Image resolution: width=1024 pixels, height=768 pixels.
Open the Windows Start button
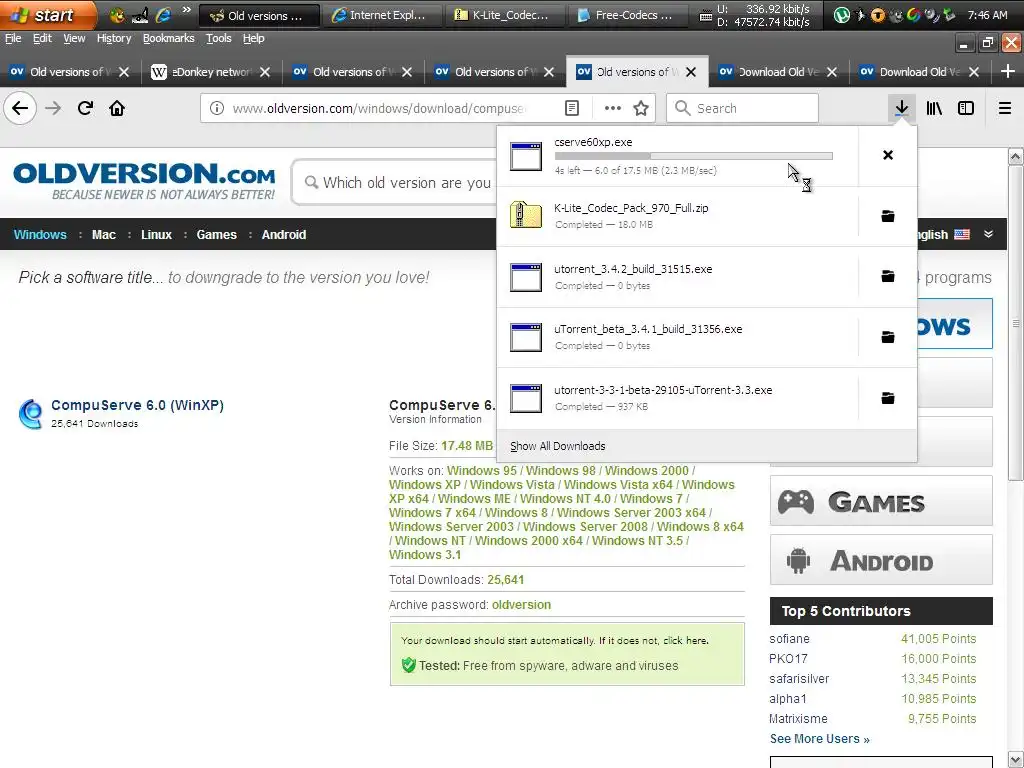47,14
